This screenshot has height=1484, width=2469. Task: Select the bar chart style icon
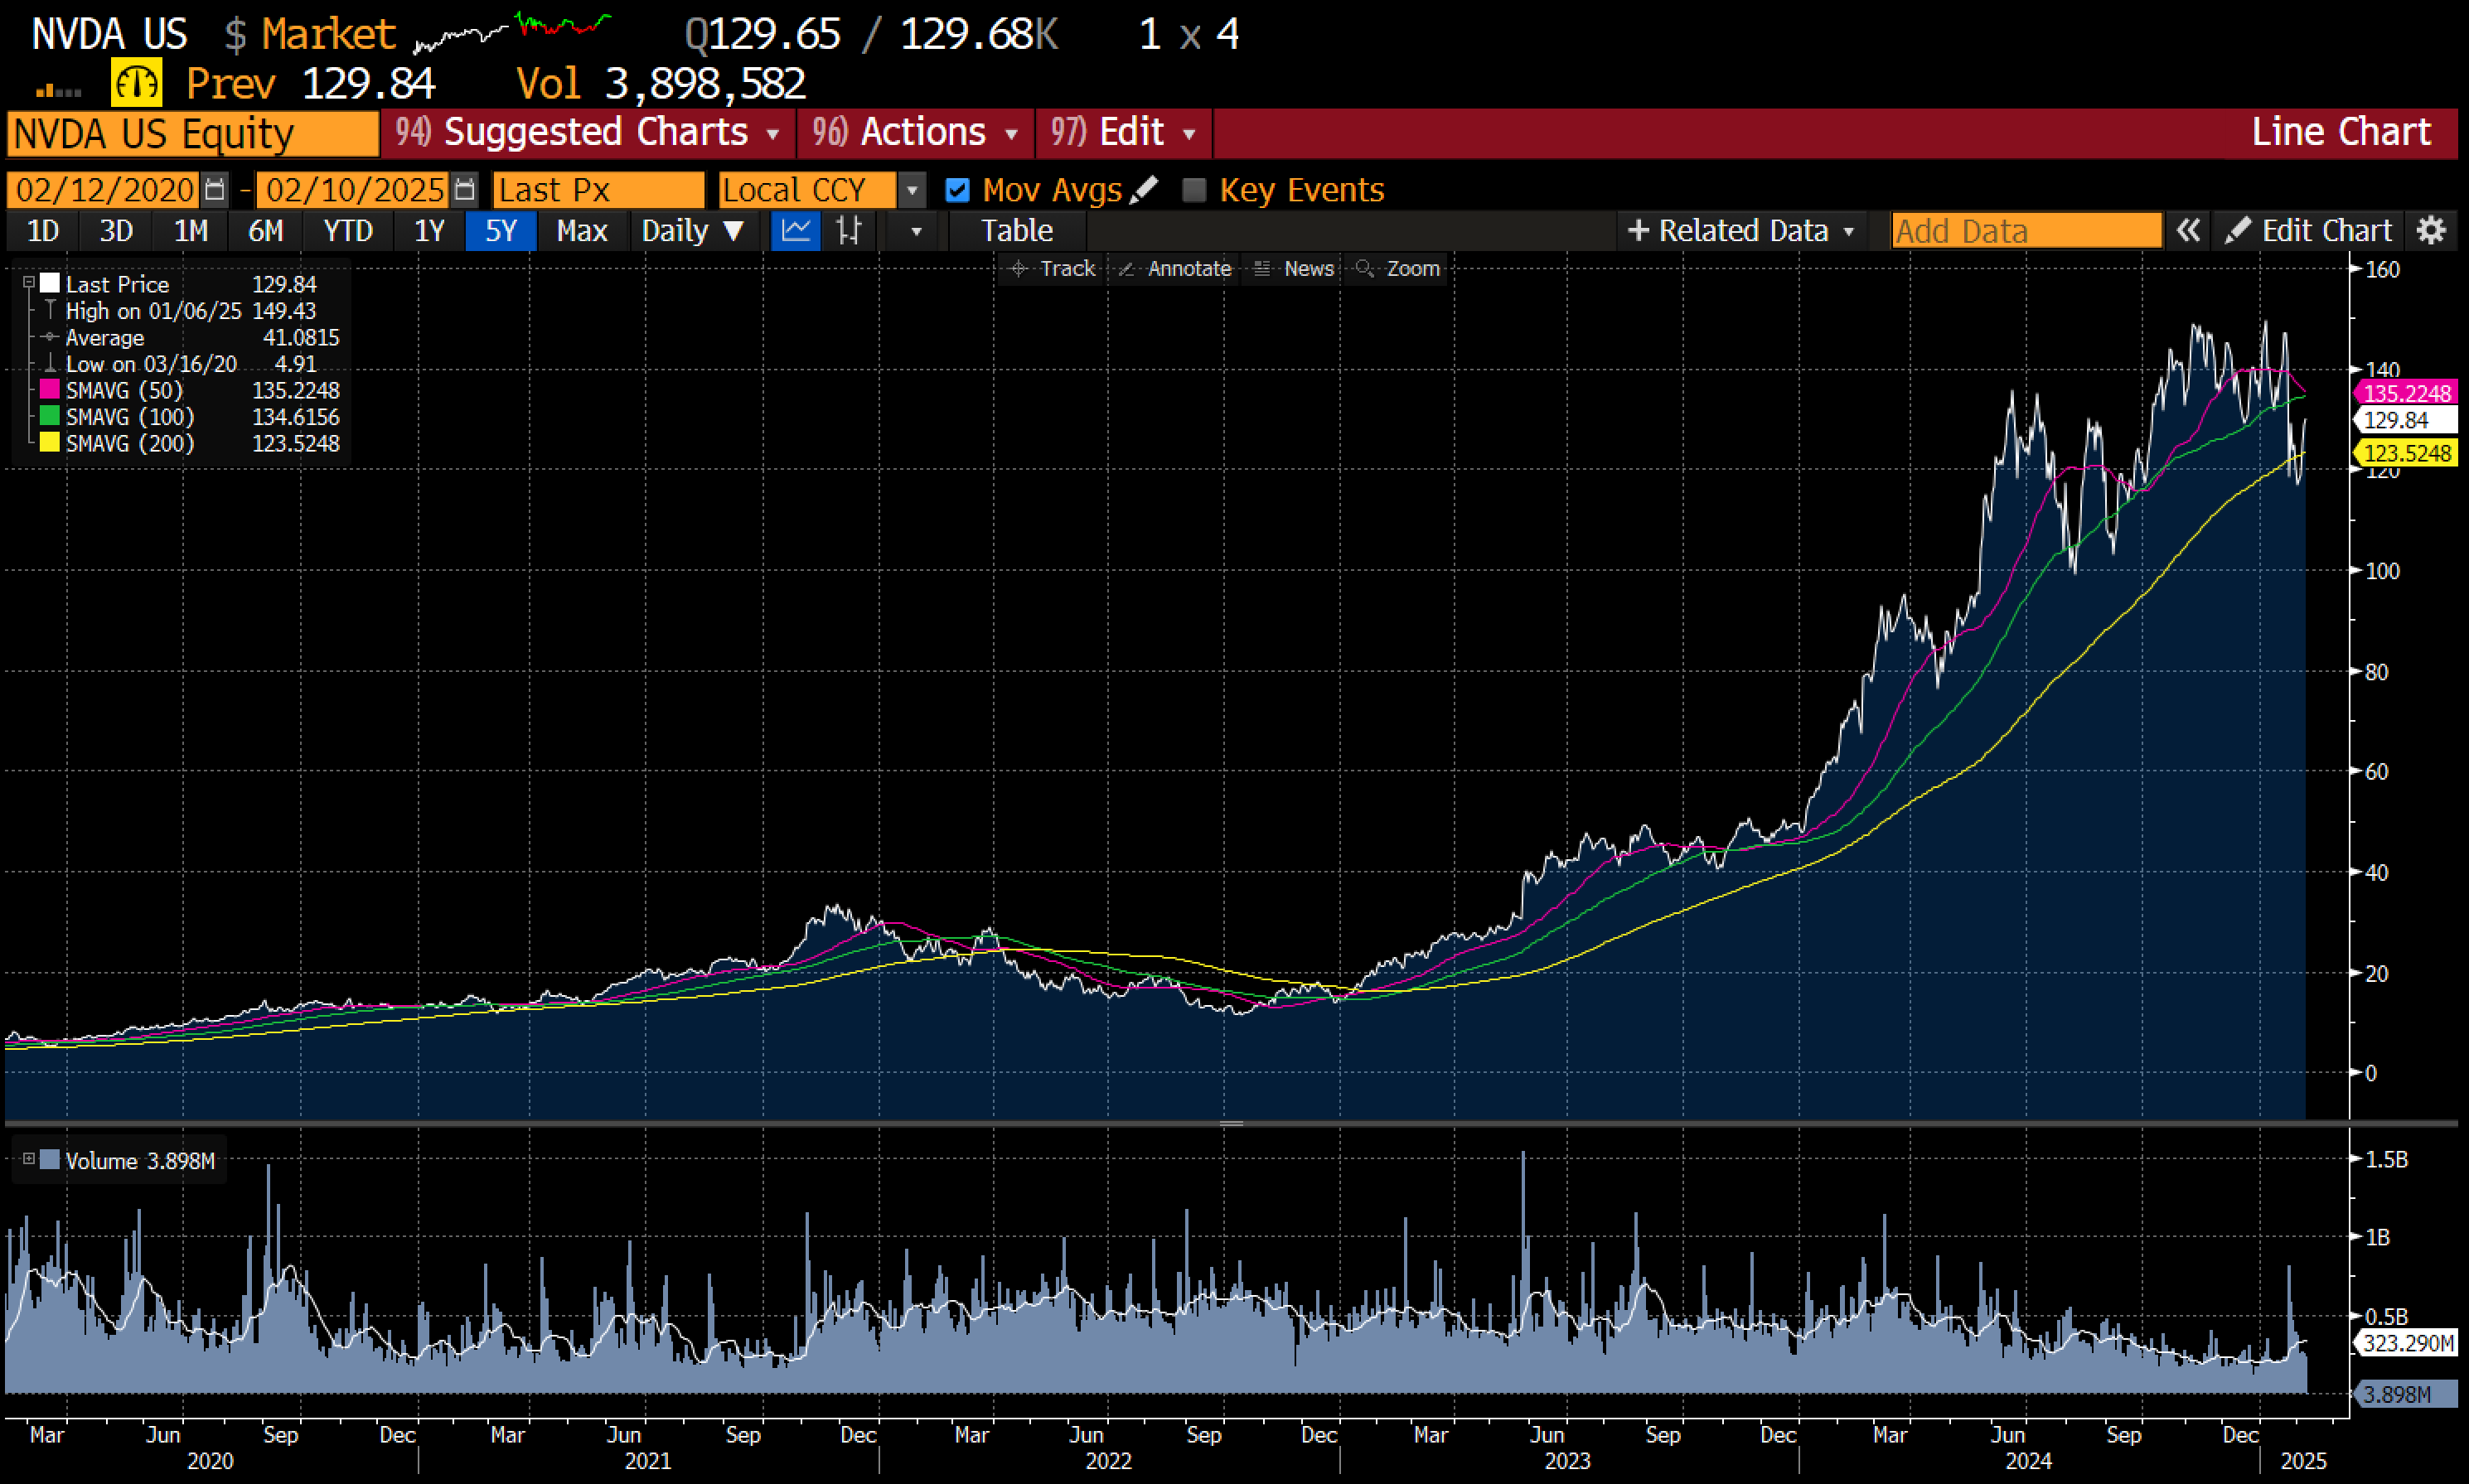[x=849, y=231]
